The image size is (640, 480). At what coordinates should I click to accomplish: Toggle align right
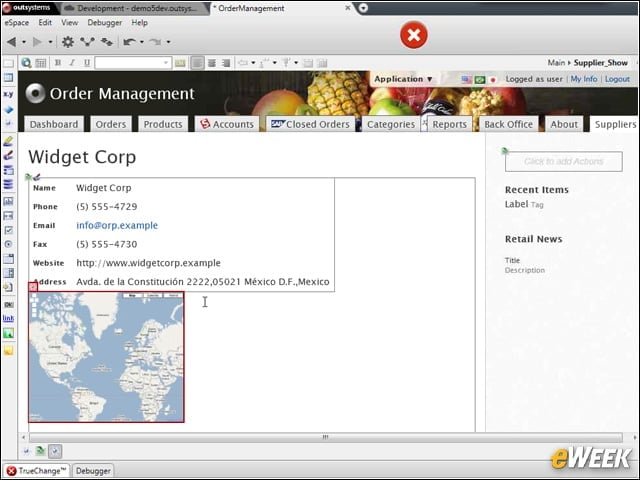(x=226, y=63)
